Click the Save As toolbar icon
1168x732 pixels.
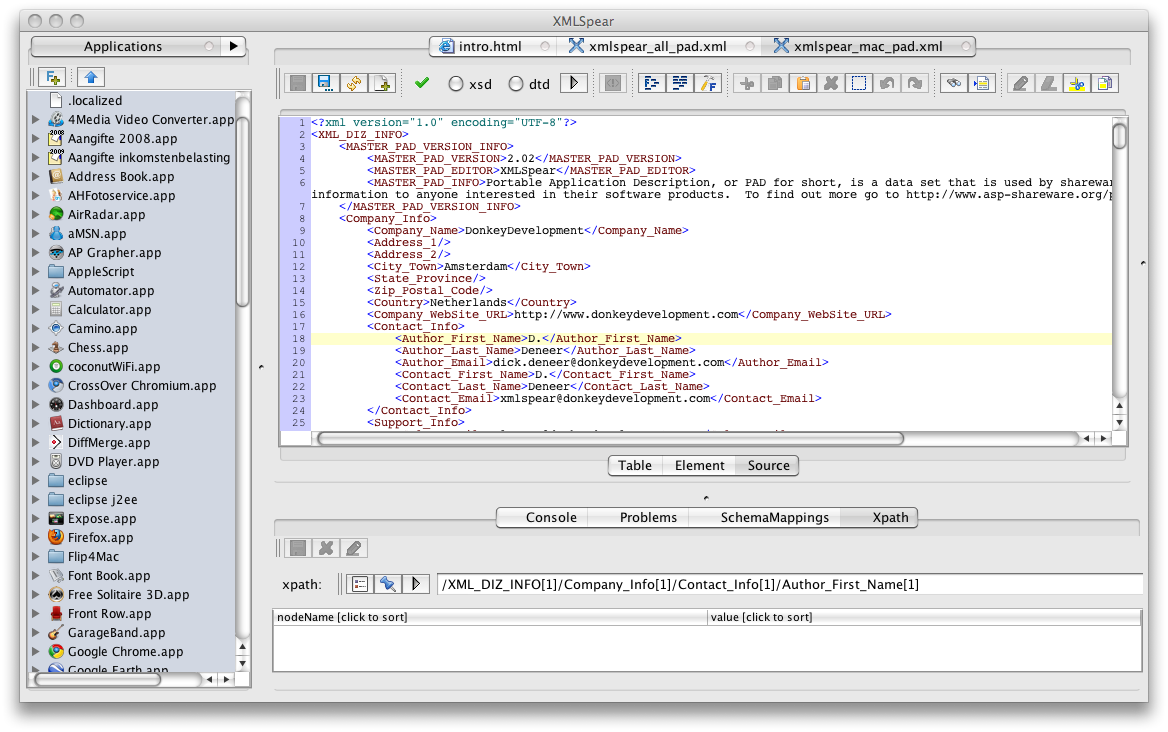click(324, 84)
